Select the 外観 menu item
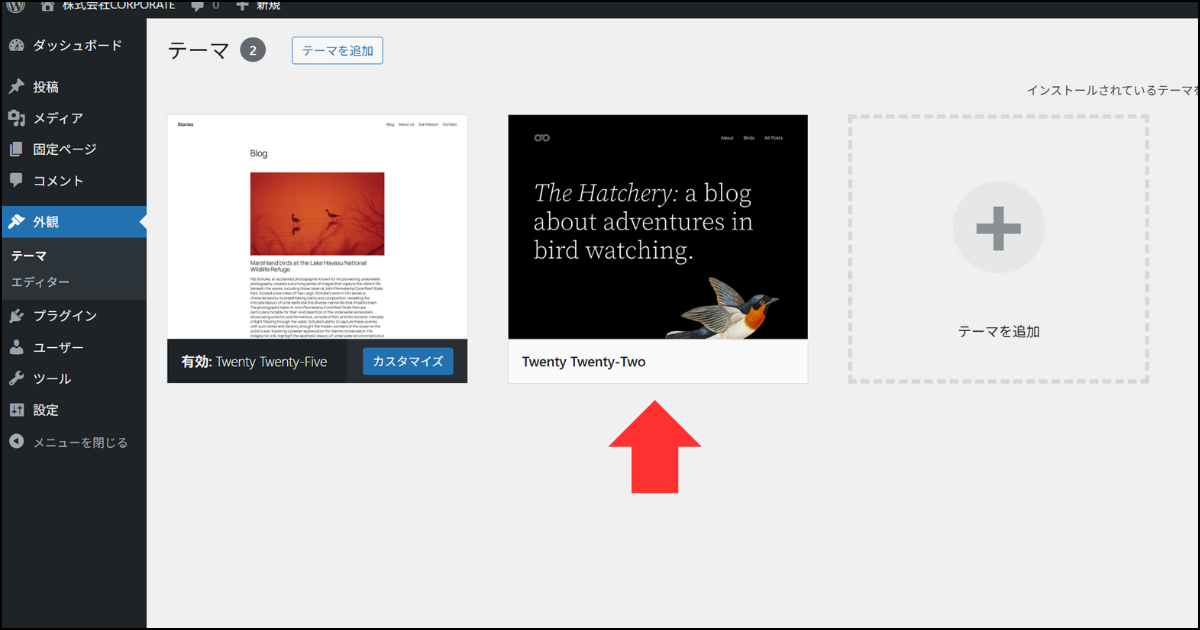Viewport: 1200px width, 630px height. 73,222
